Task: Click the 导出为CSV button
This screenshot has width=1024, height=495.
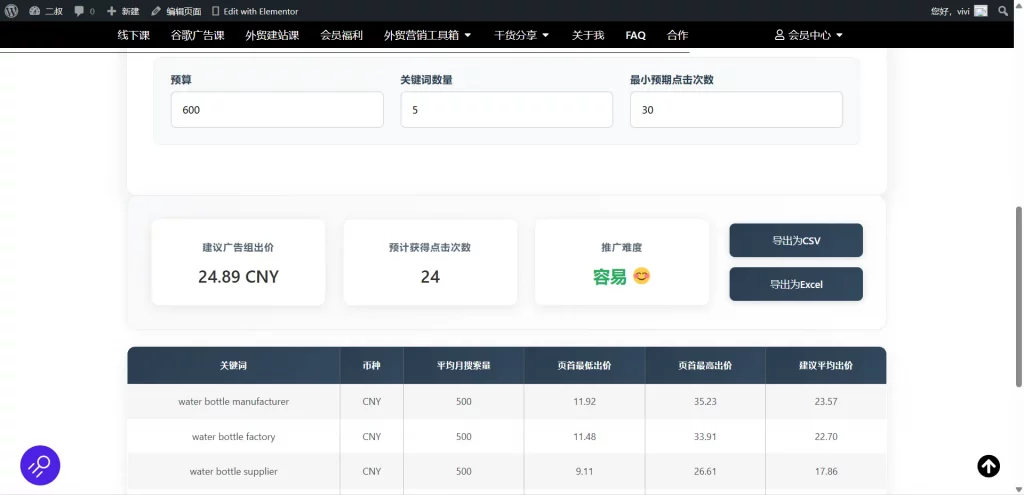Action: point(796,241)
